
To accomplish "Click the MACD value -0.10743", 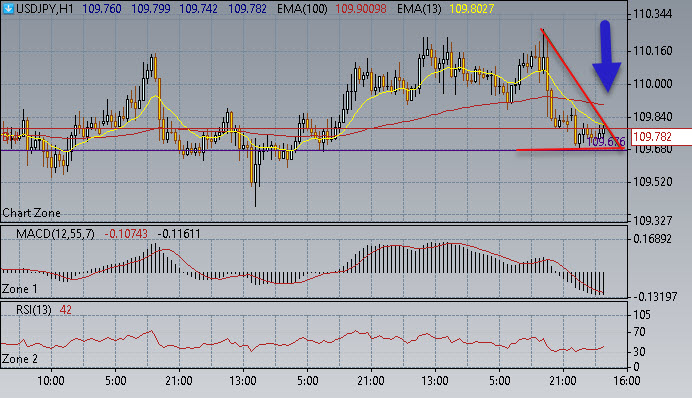I will 126,233.
